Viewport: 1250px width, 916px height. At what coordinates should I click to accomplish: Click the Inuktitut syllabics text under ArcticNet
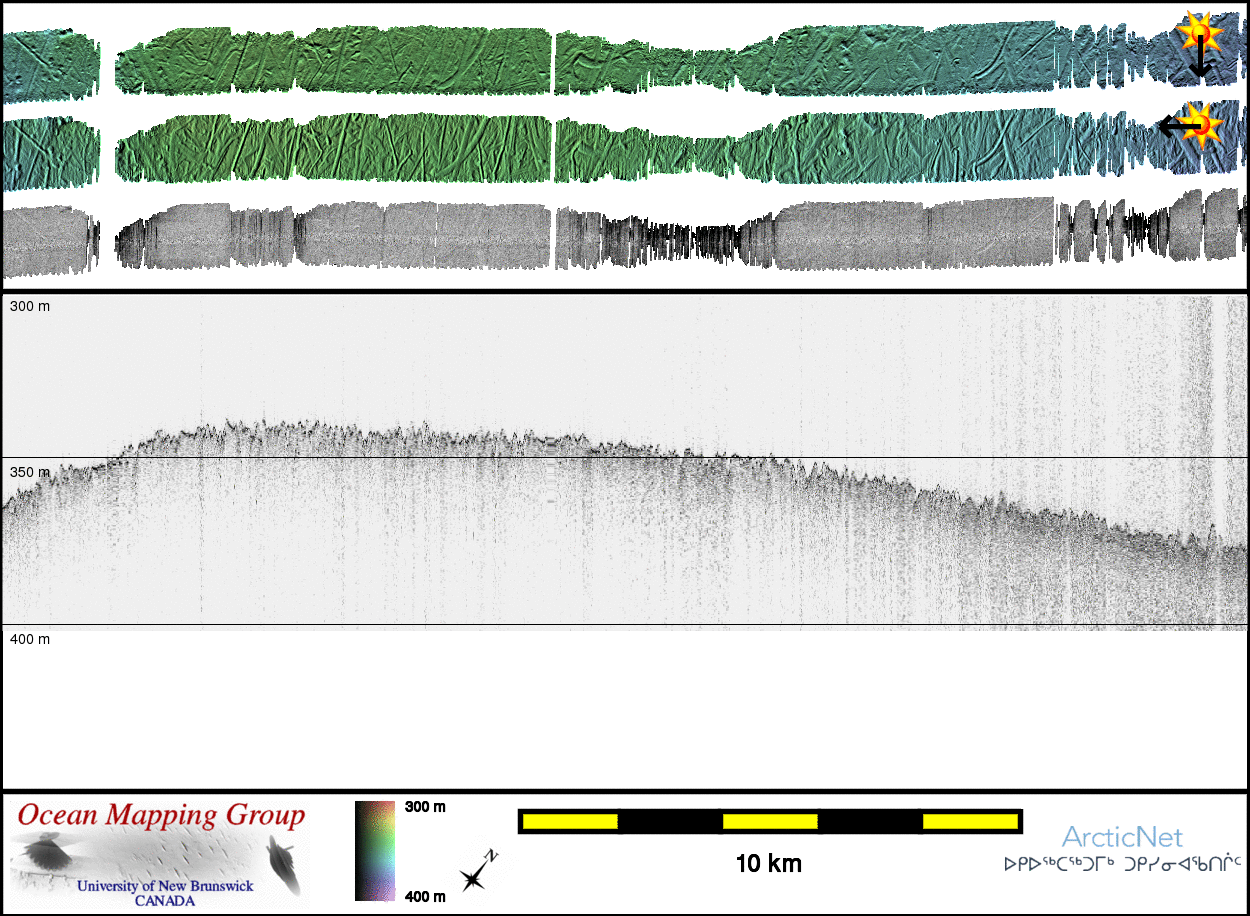coord(1122,863)
